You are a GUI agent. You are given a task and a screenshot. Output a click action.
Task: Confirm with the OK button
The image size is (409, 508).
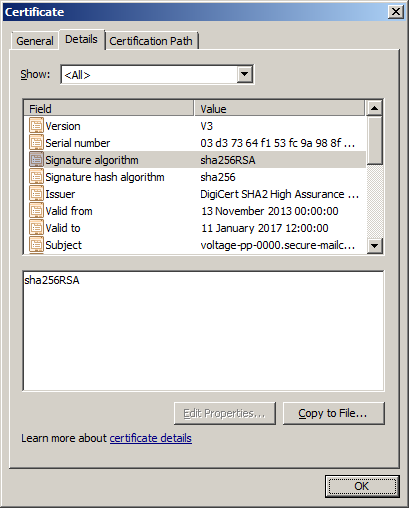click(x=362, y=486)
